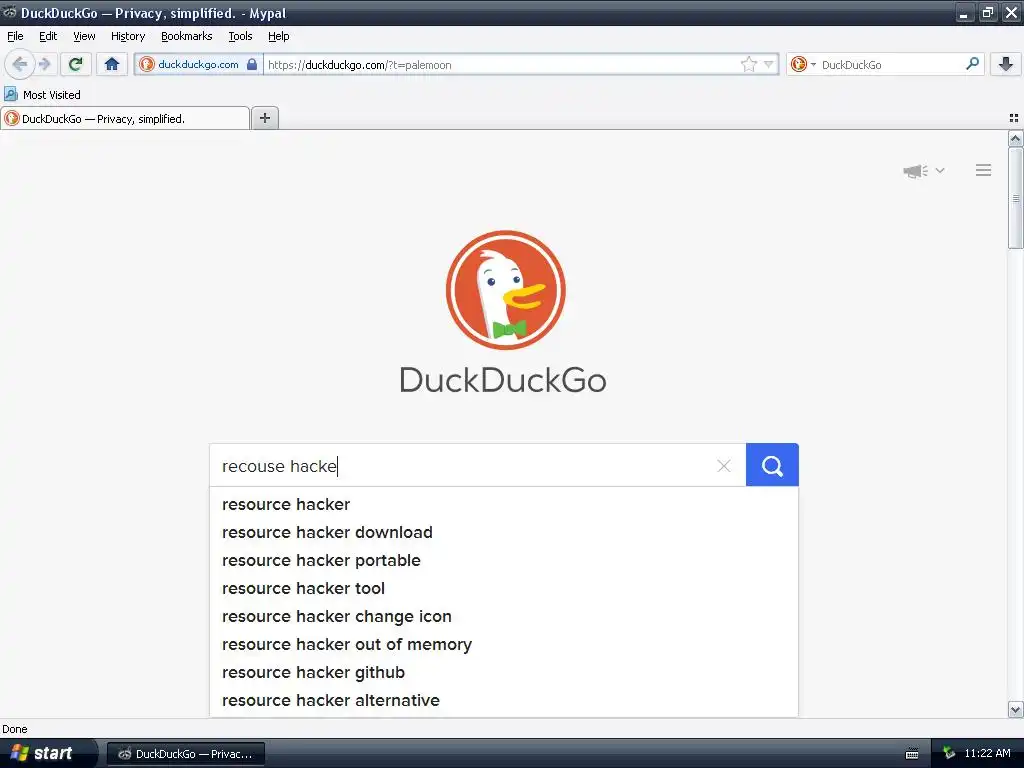Viewport: 1024px width, 768px height.
Task: Restore down the Mypal browser window
Action: click(x=988, y=12)
